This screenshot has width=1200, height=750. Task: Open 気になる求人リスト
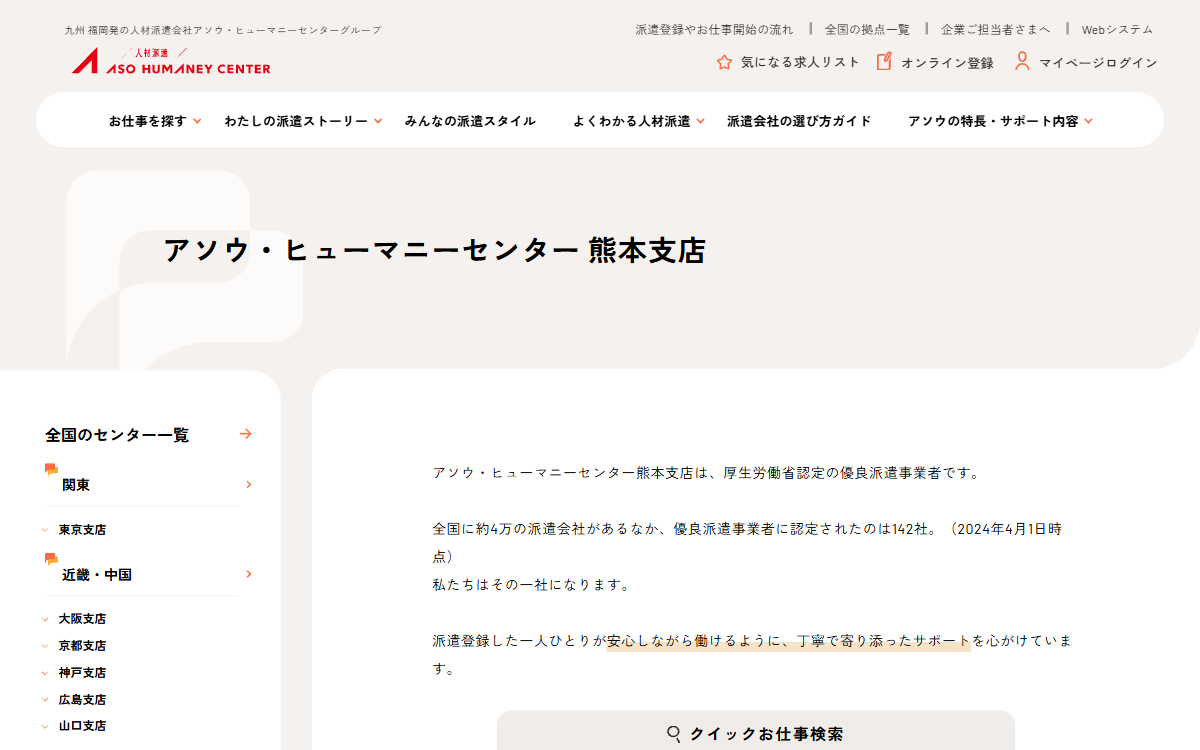tap(800, 62)
